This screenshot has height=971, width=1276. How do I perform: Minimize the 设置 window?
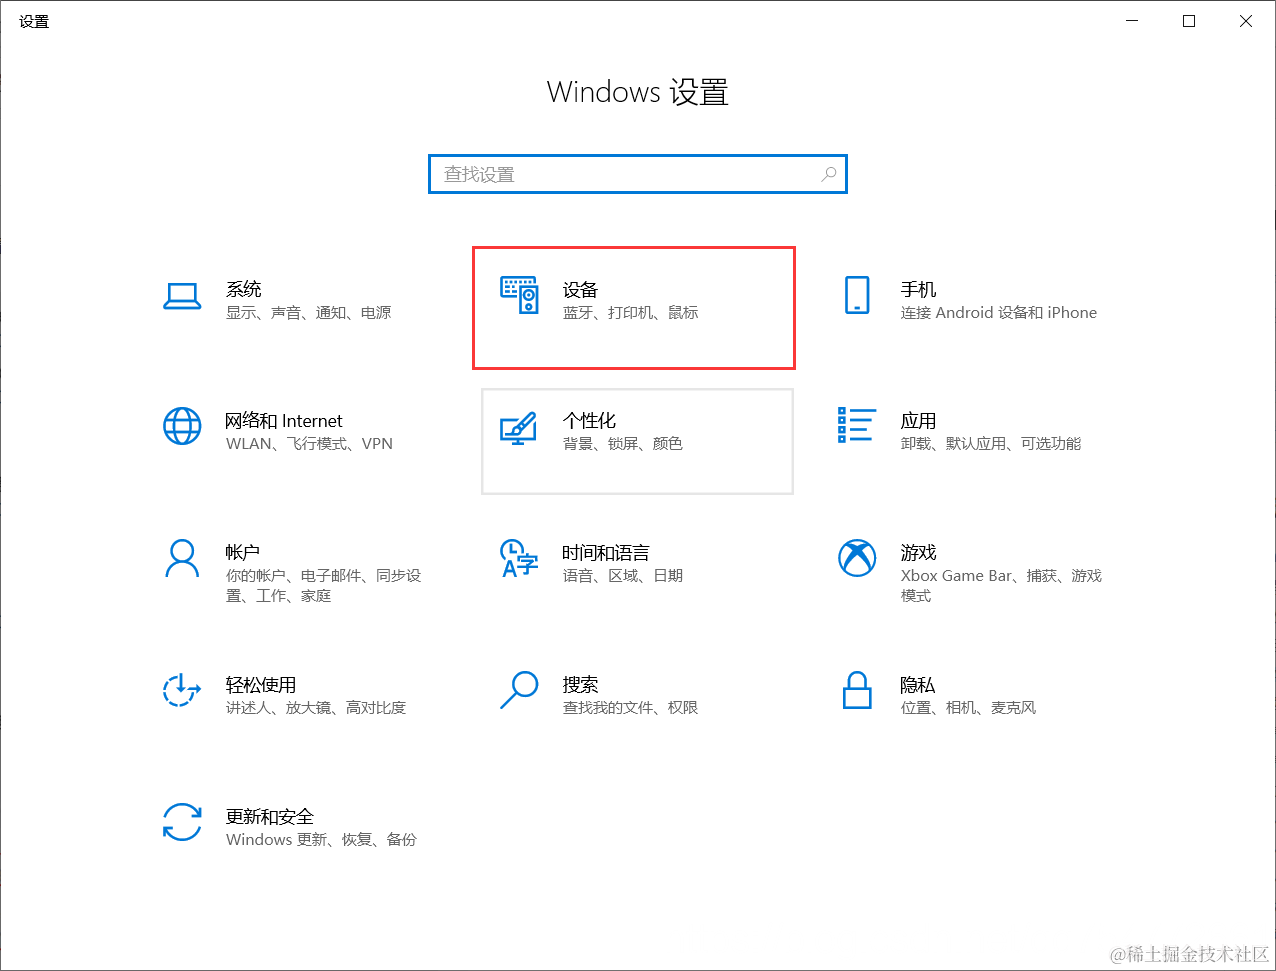tap(1132, 21)
